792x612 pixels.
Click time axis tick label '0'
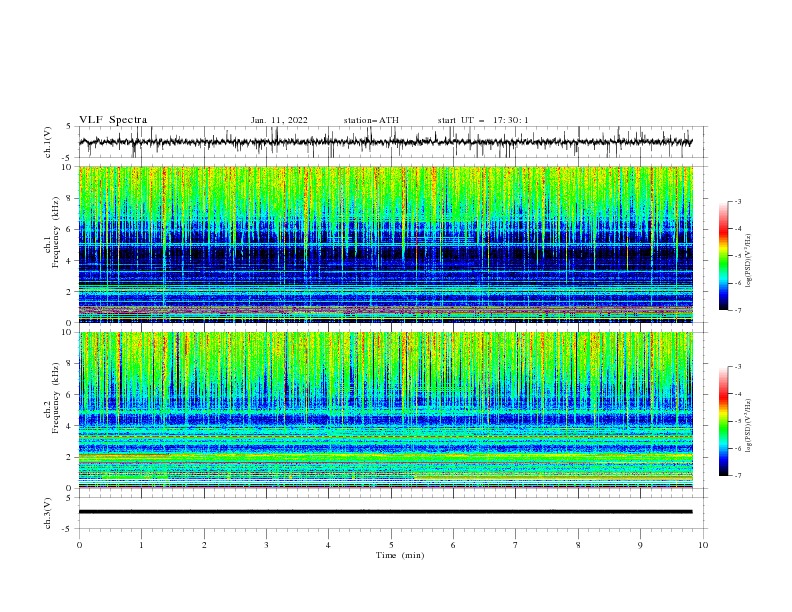point(79,545)
